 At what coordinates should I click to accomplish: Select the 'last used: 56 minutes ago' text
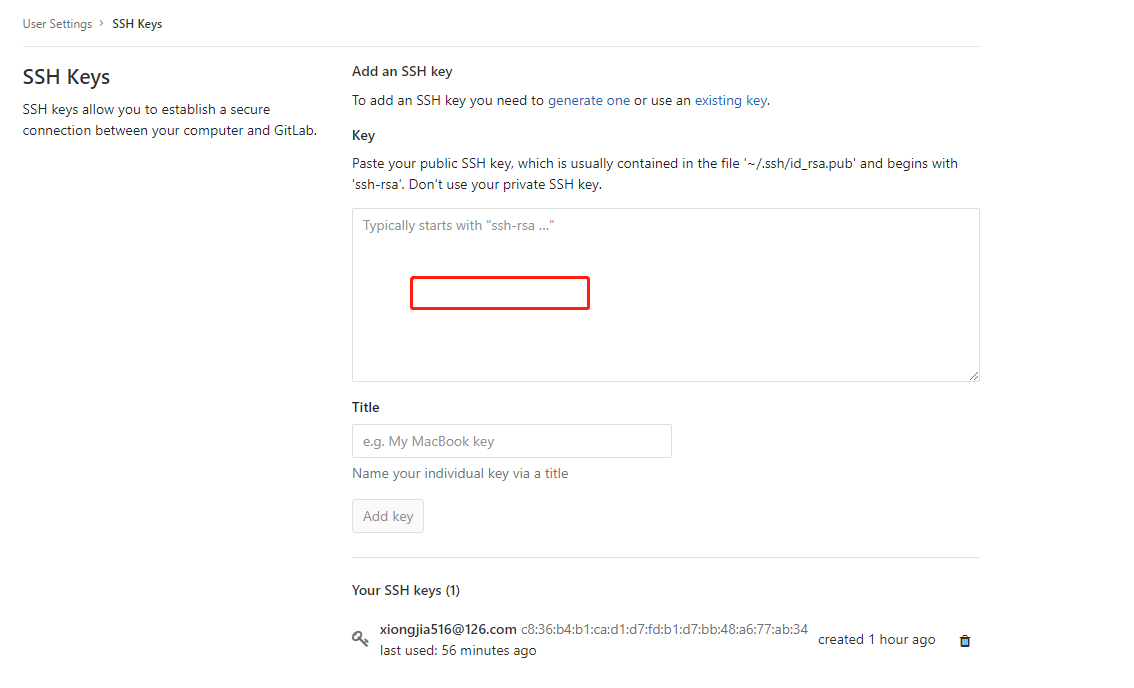(458, 650)
